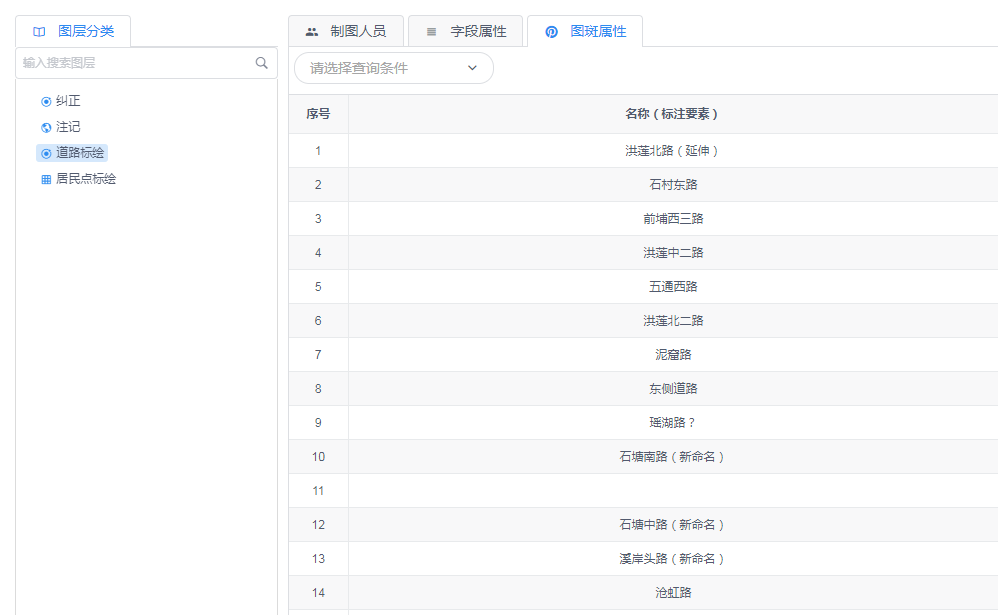Click sequence number 7 cell
Screen dimensions: 998x615
318,355
